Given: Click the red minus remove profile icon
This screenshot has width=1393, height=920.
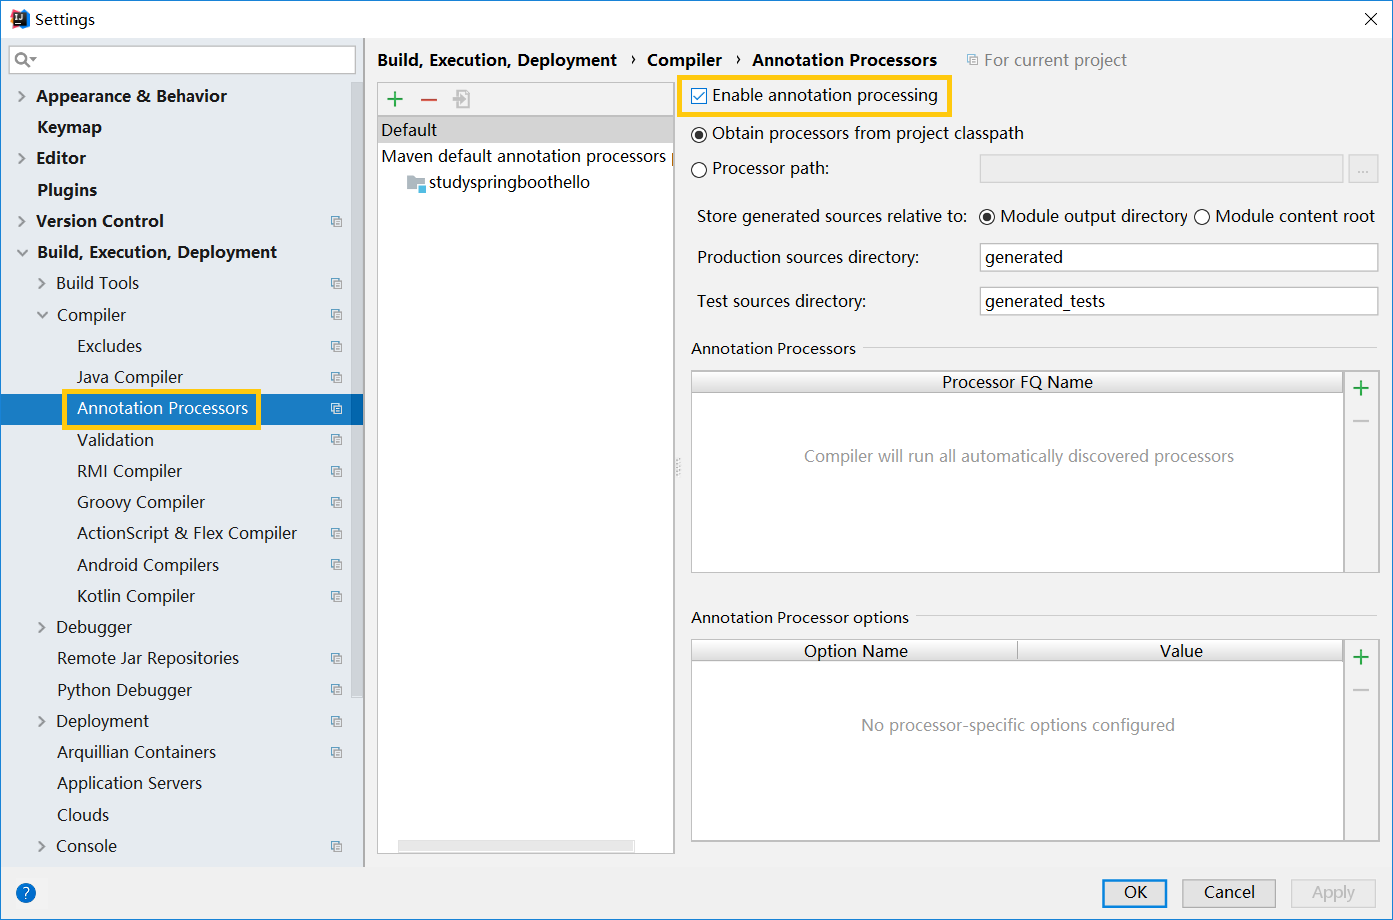Looking at the screenshot, I should coord(429,99).
